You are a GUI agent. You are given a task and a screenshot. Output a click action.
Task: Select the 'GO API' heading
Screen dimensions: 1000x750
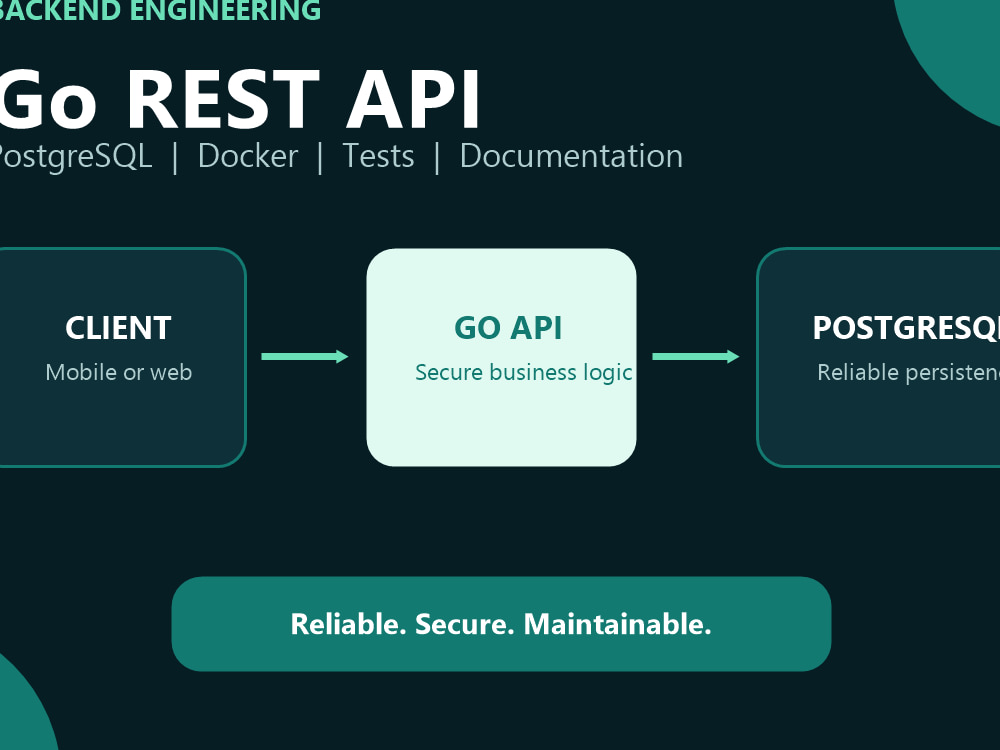coord(508,328)
